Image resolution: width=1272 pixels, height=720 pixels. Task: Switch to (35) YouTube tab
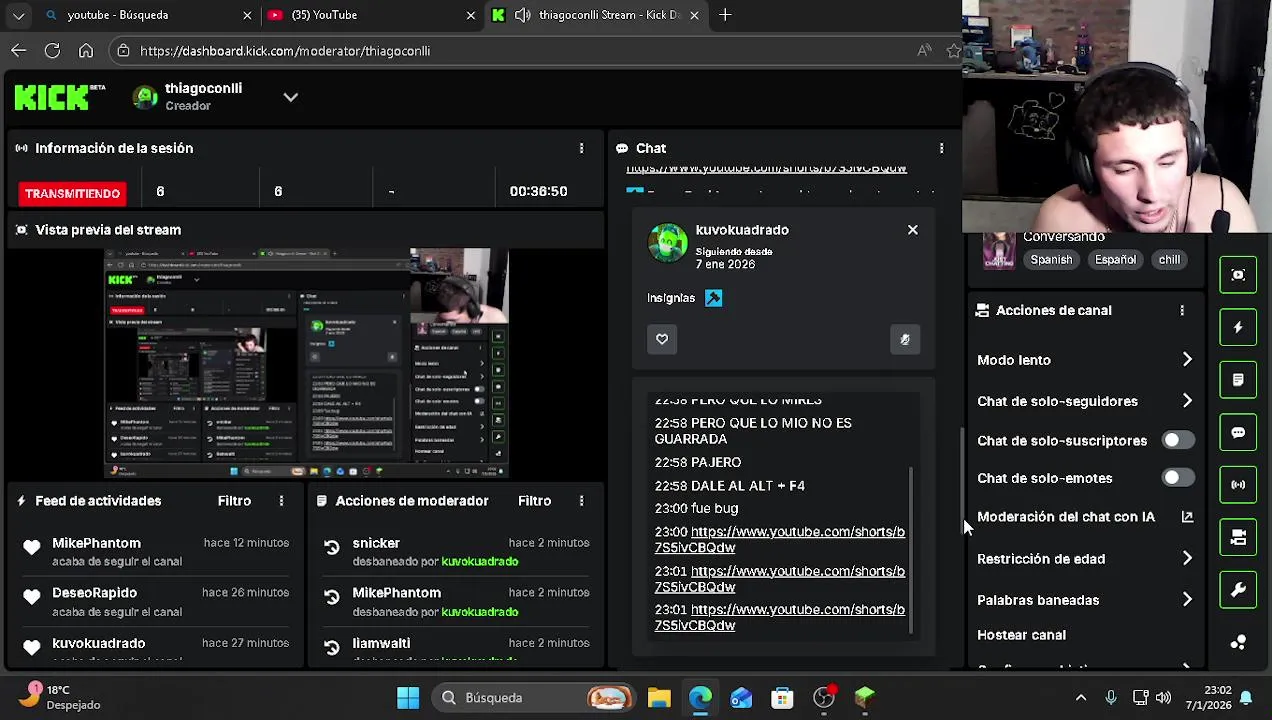[x=370, y=15]
